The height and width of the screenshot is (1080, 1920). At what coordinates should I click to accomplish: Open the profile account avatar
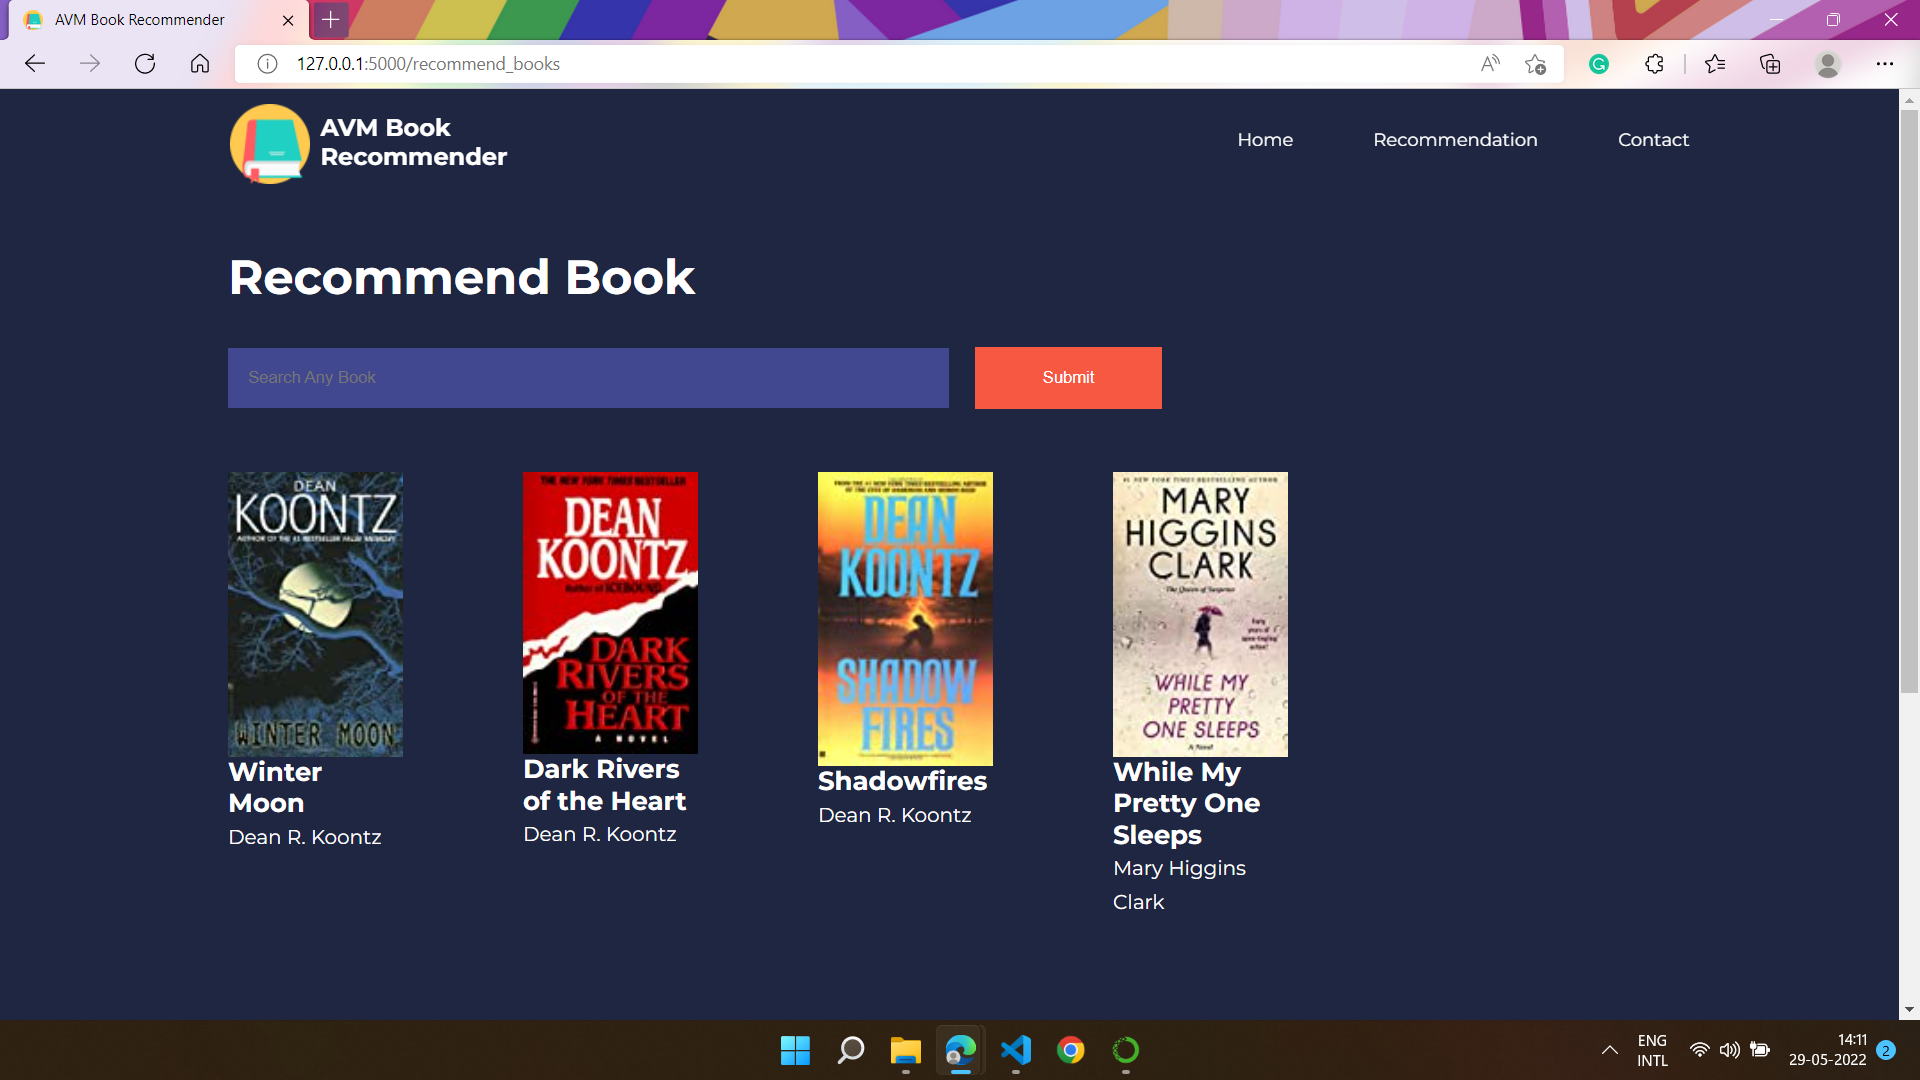click(1828, 64)
